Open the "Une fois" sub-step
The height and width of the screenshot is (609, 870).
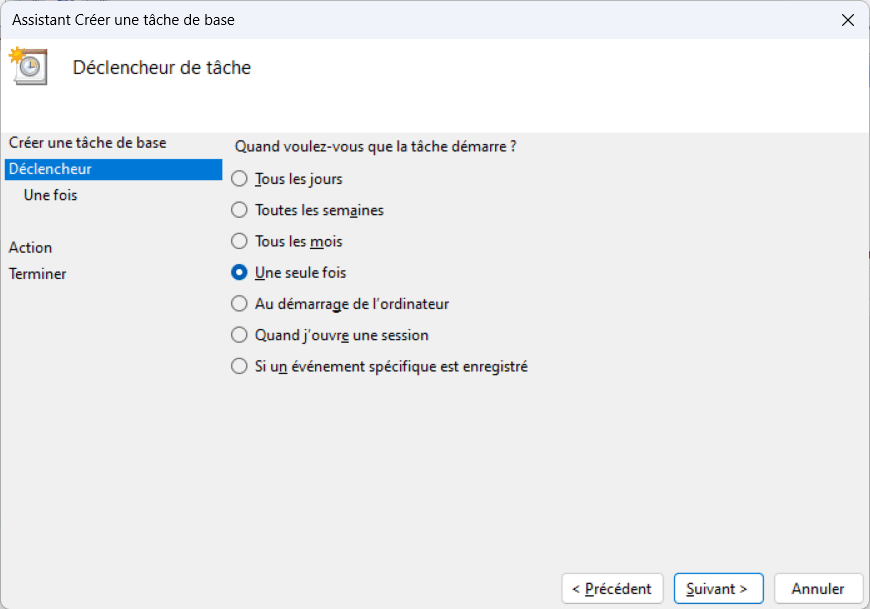coord(51,195)
